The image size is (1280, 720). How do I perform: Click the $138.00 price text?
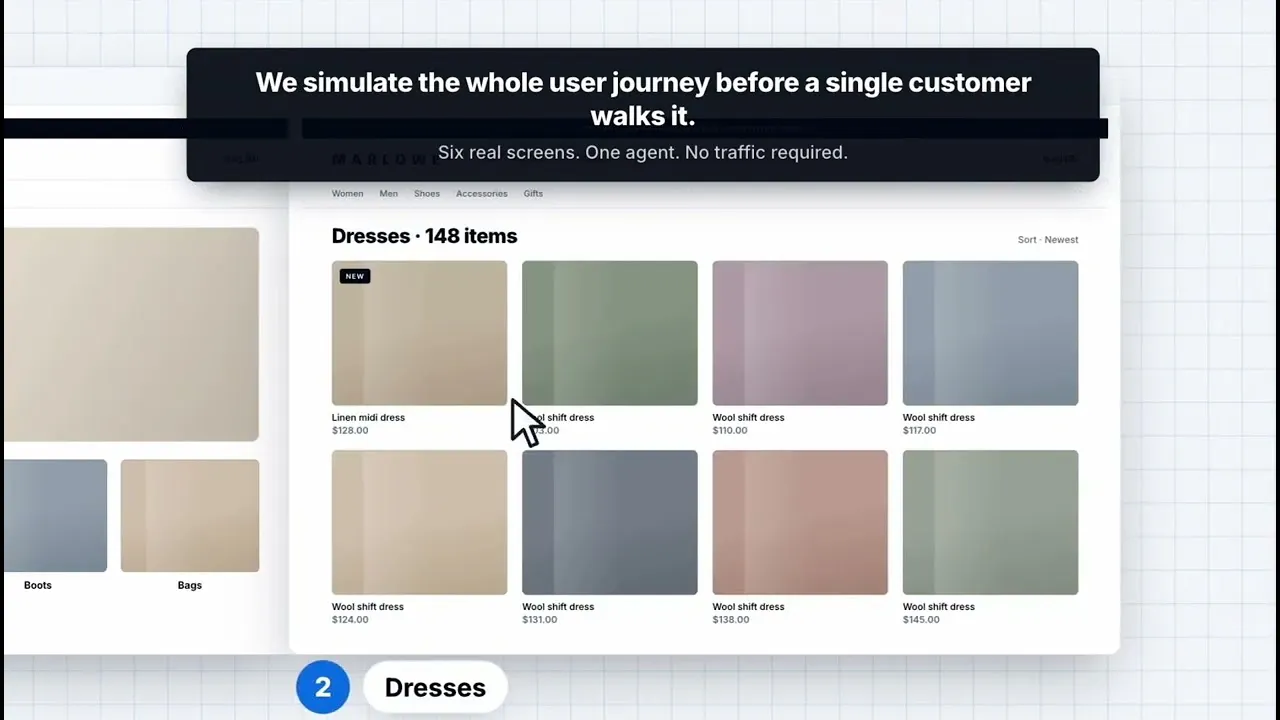click(x=731, y=620)
